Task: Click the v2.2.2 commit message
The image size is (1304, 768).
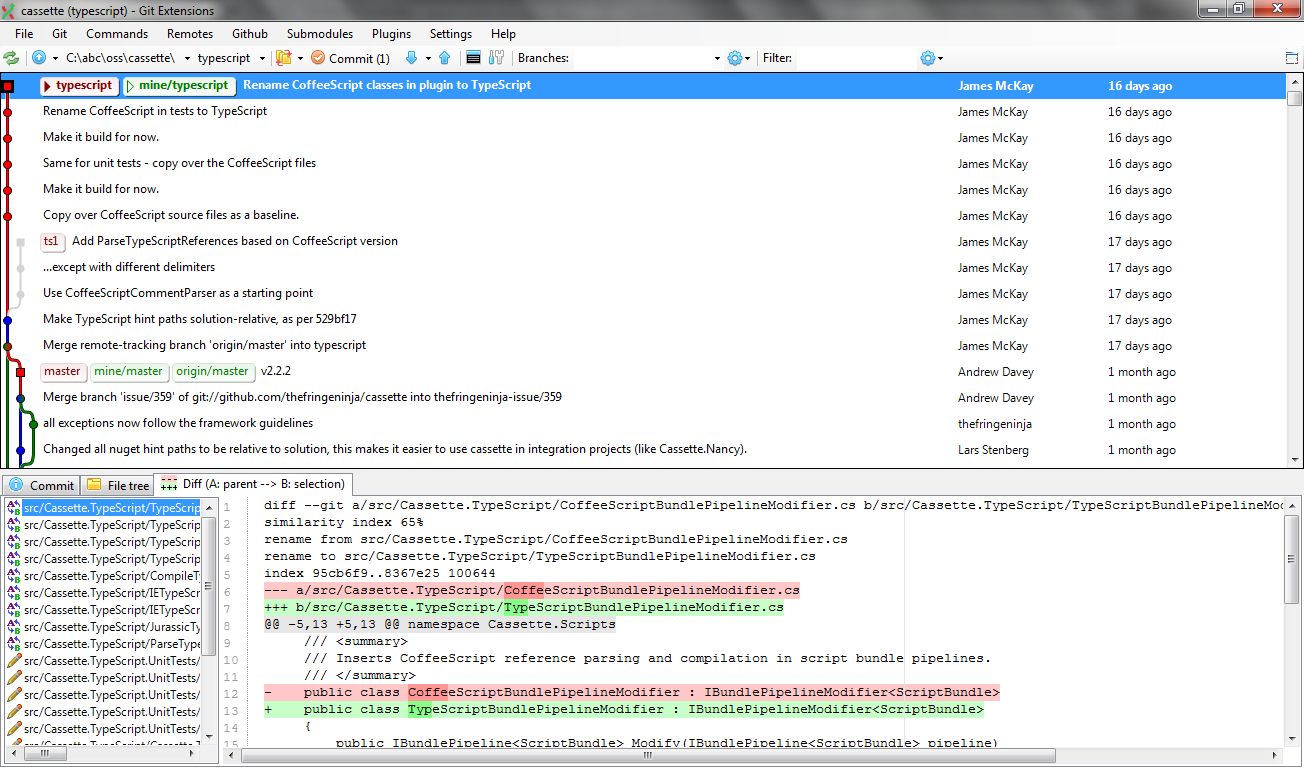Action: coord(276,371)
